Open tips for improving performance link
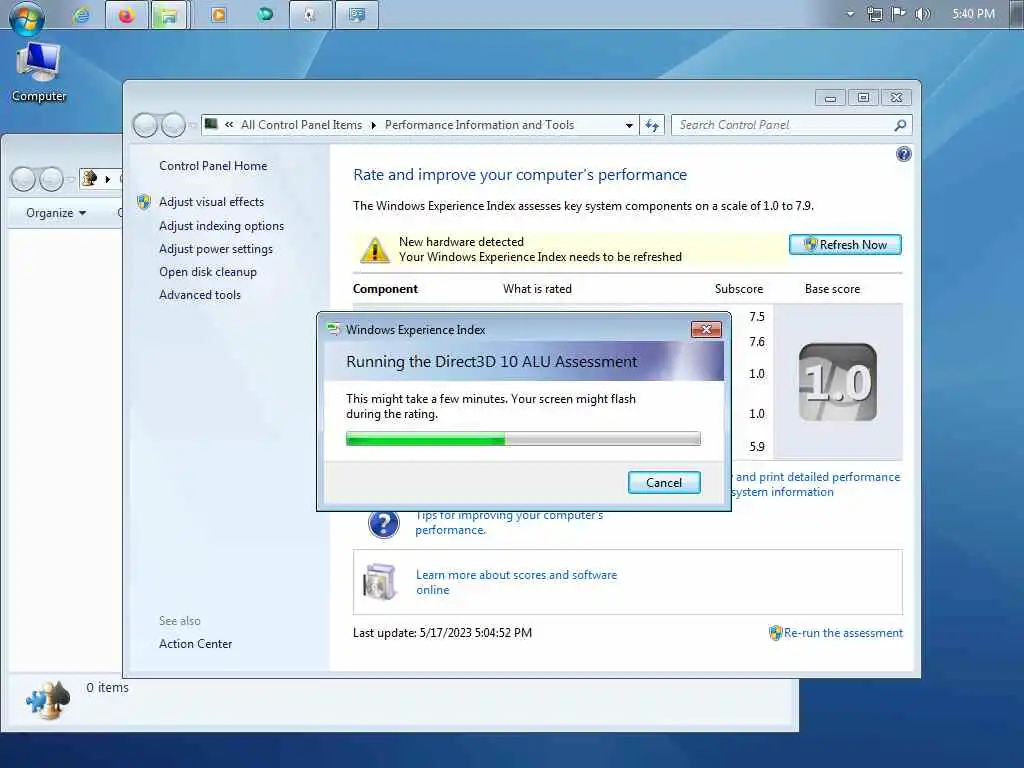The width and height of the screenshot is (1024, 768). 509,522
